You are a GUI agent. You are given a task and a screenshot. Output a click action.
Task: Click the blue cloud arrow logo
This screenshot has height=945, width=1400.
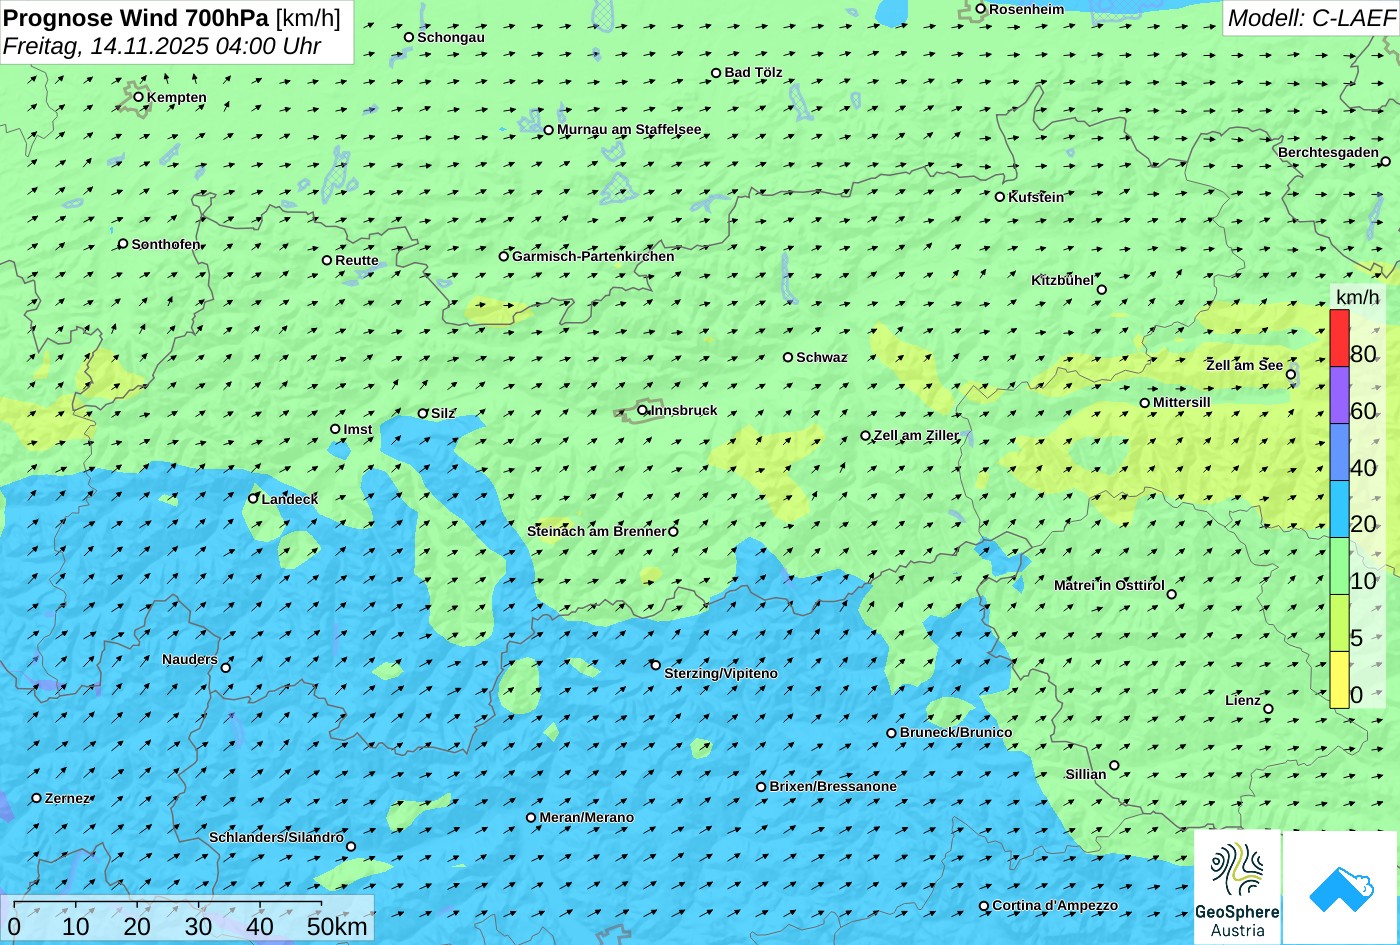point(1341,888)
